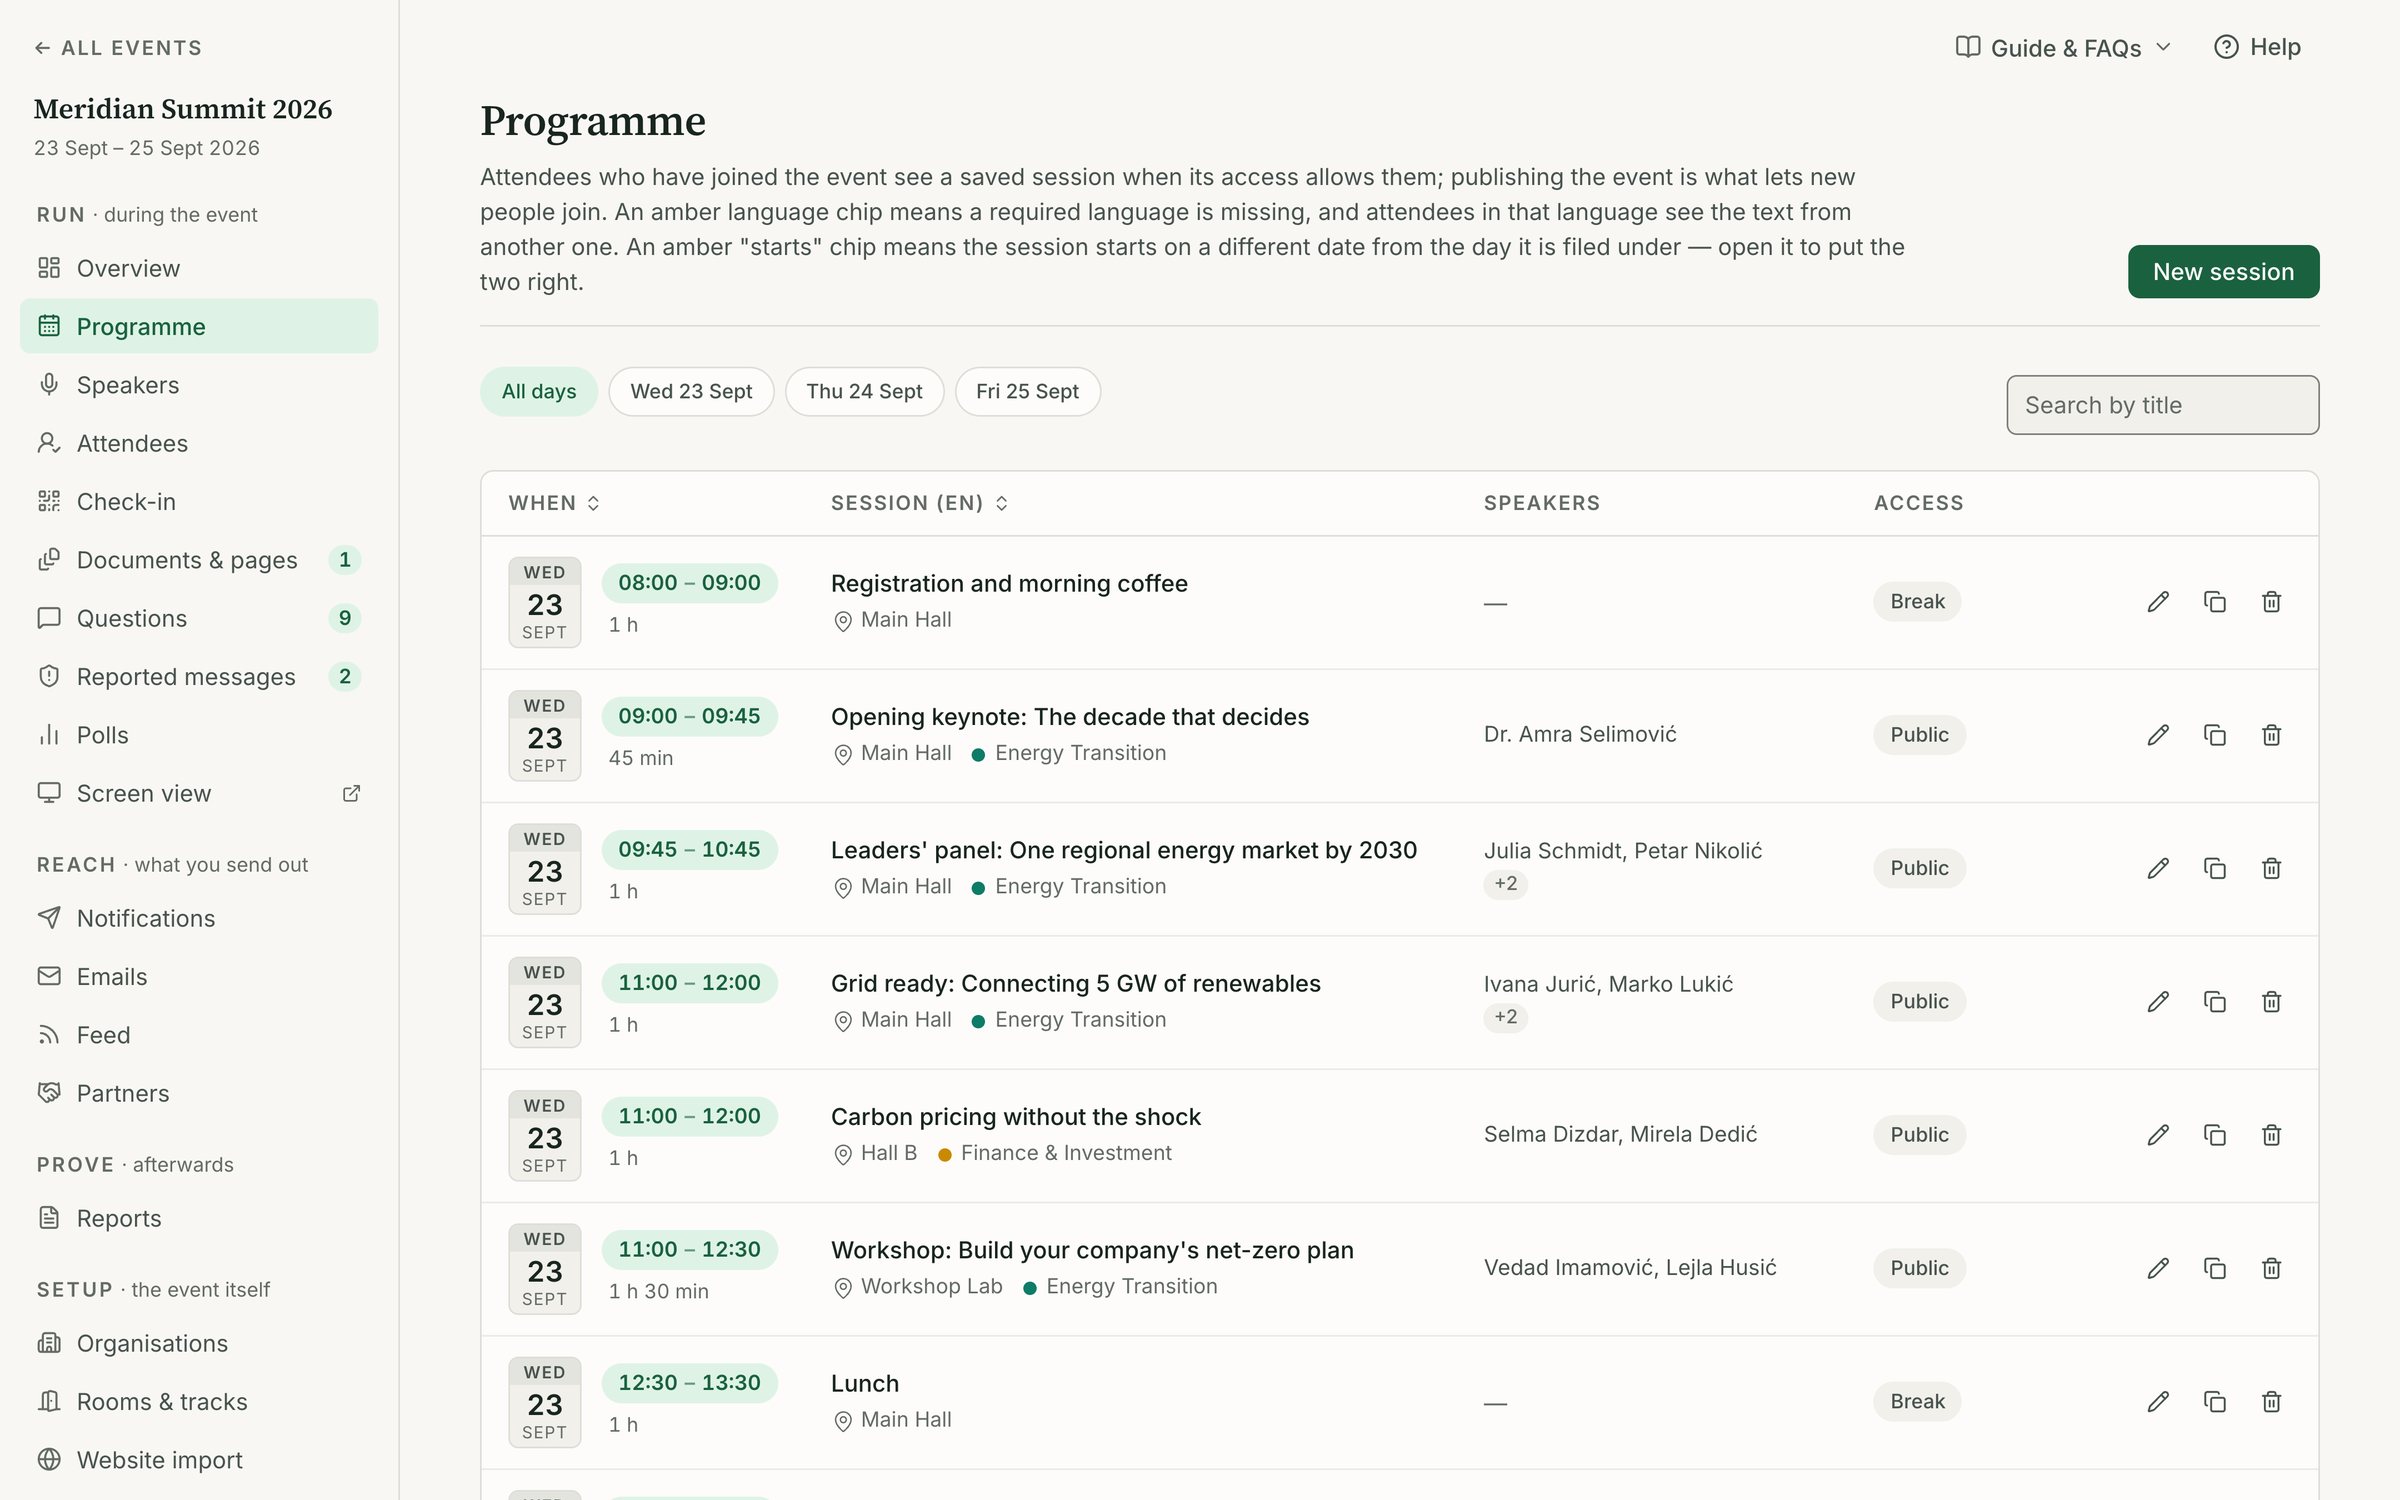The image size is (2400, 1500).
Task: Sort sessions by the When column
Action: 555,503
